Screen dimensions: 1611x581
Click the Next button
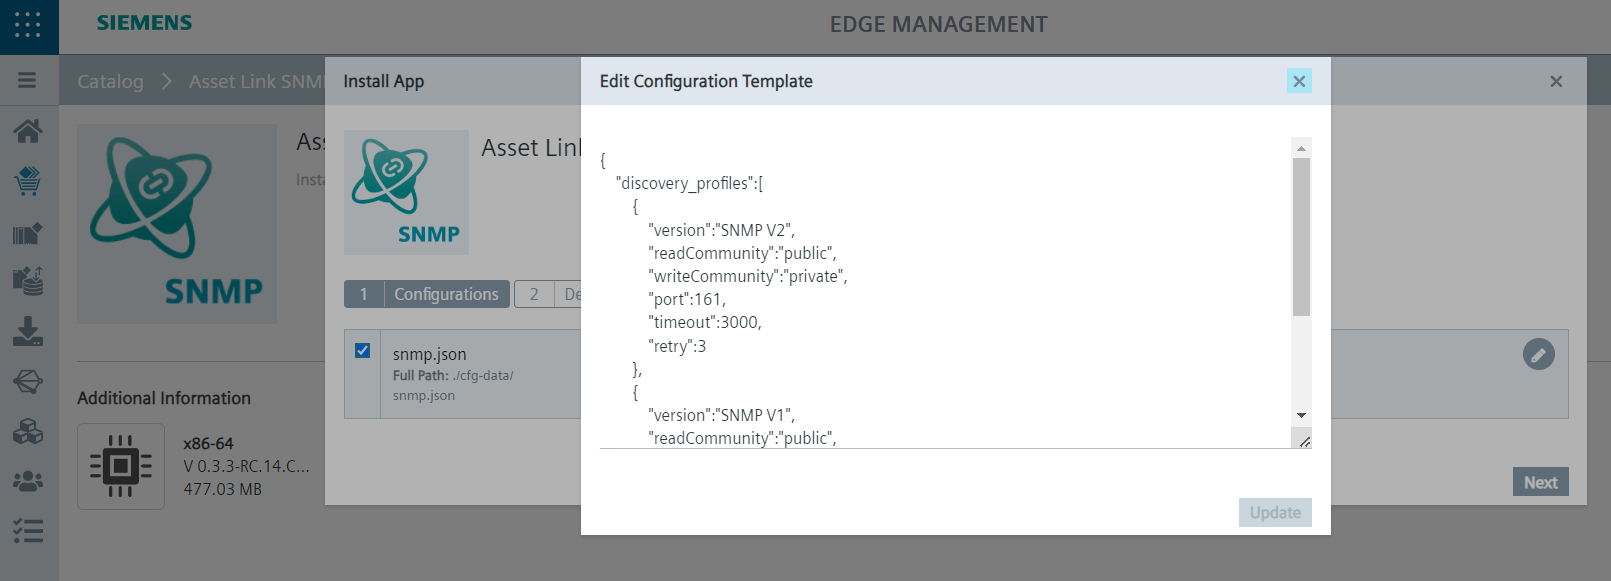1541,482
